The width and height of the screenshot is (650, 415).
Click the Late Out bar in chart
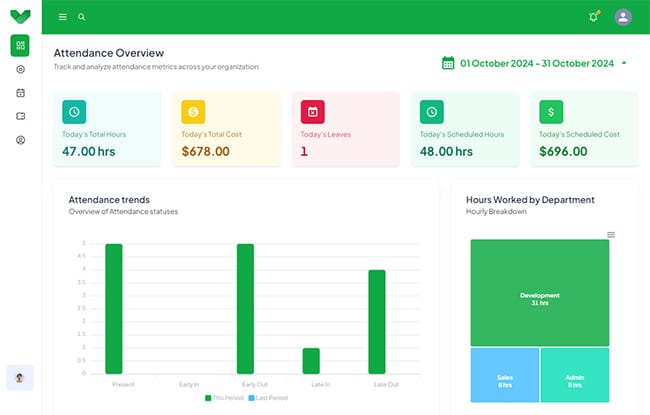(x=377, y=320)
